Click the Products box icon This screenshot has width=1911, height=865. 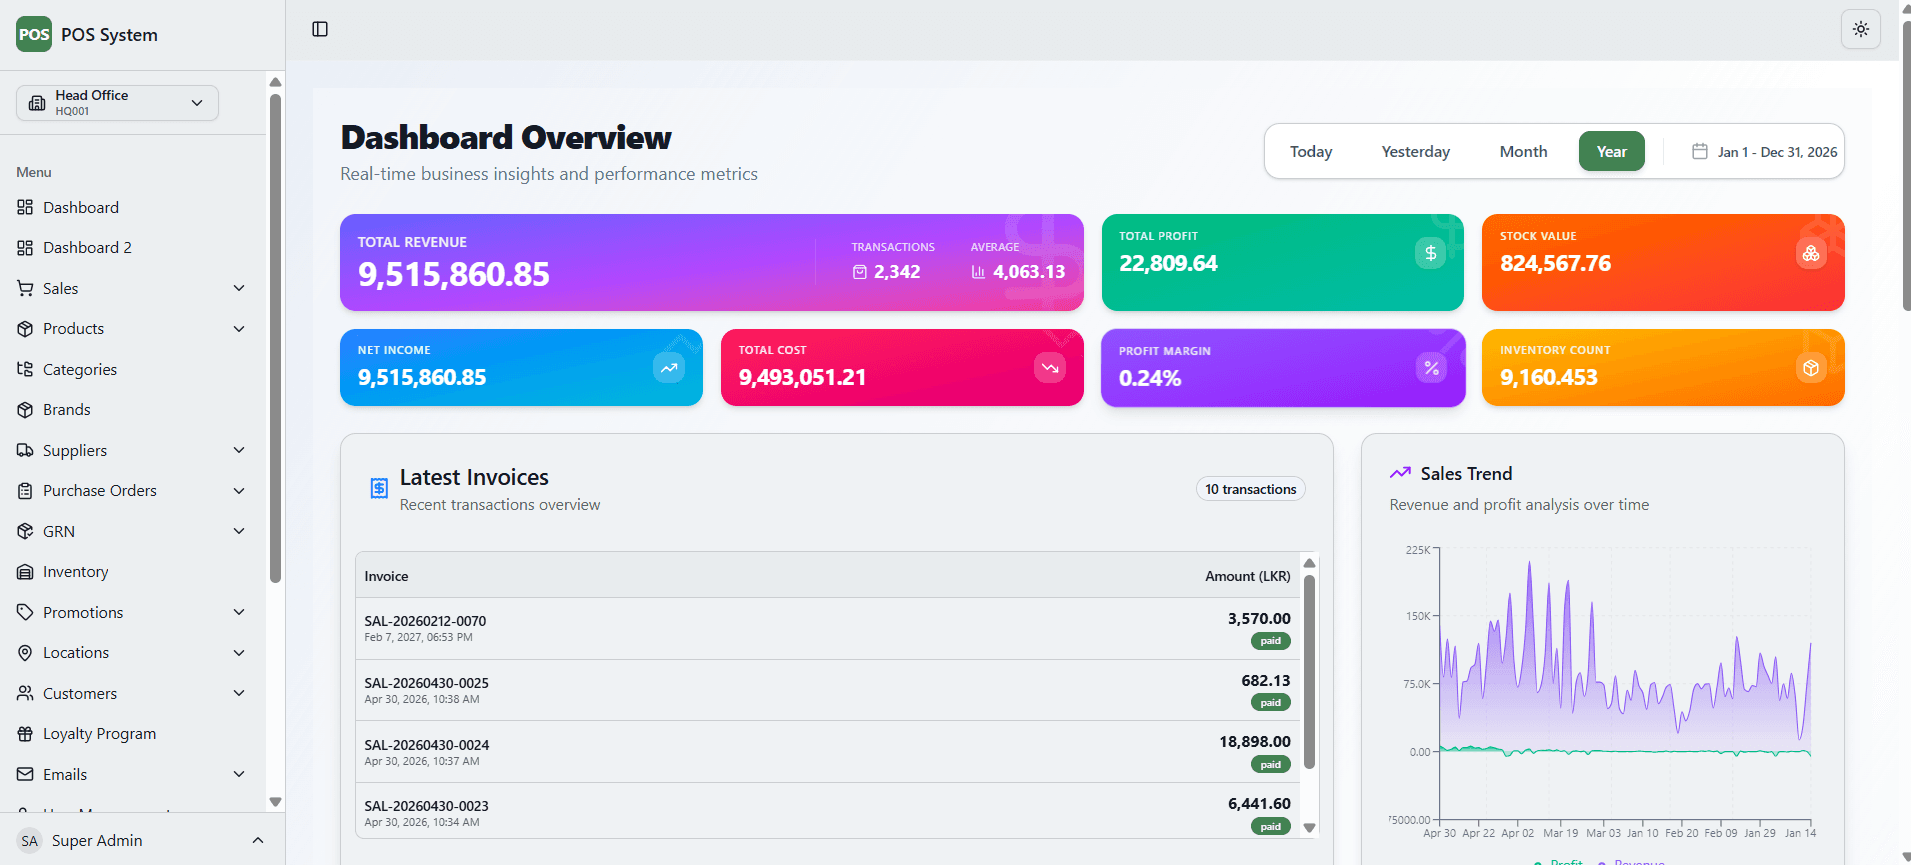tap(25, 329)
